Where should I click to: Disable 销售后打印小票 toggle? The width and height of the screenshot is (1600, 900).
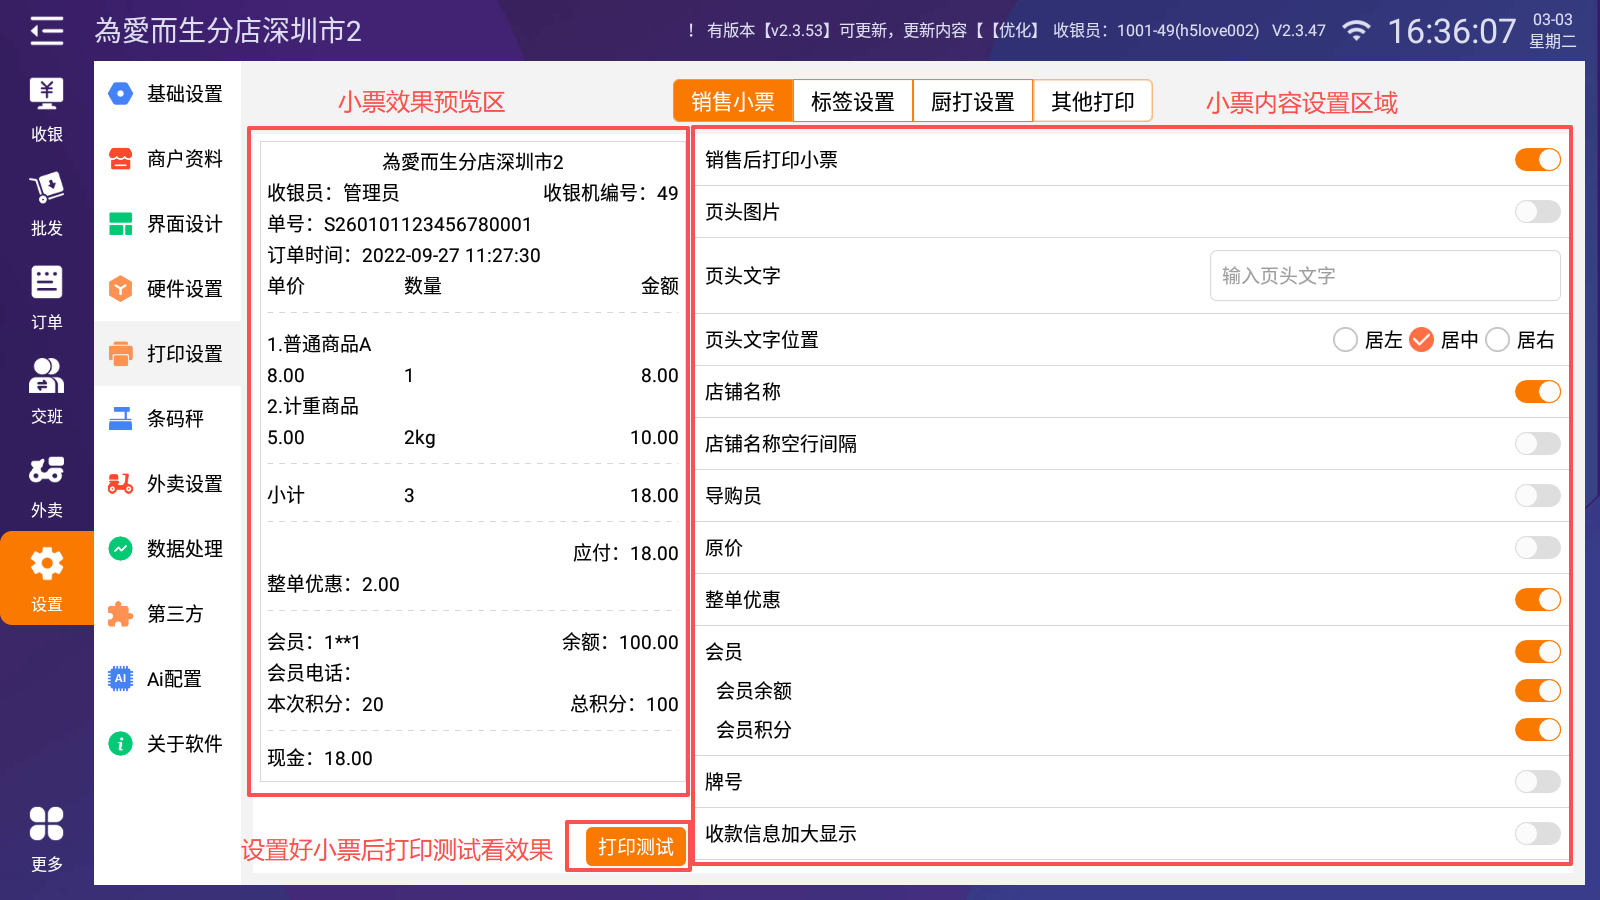[1537, 160]
